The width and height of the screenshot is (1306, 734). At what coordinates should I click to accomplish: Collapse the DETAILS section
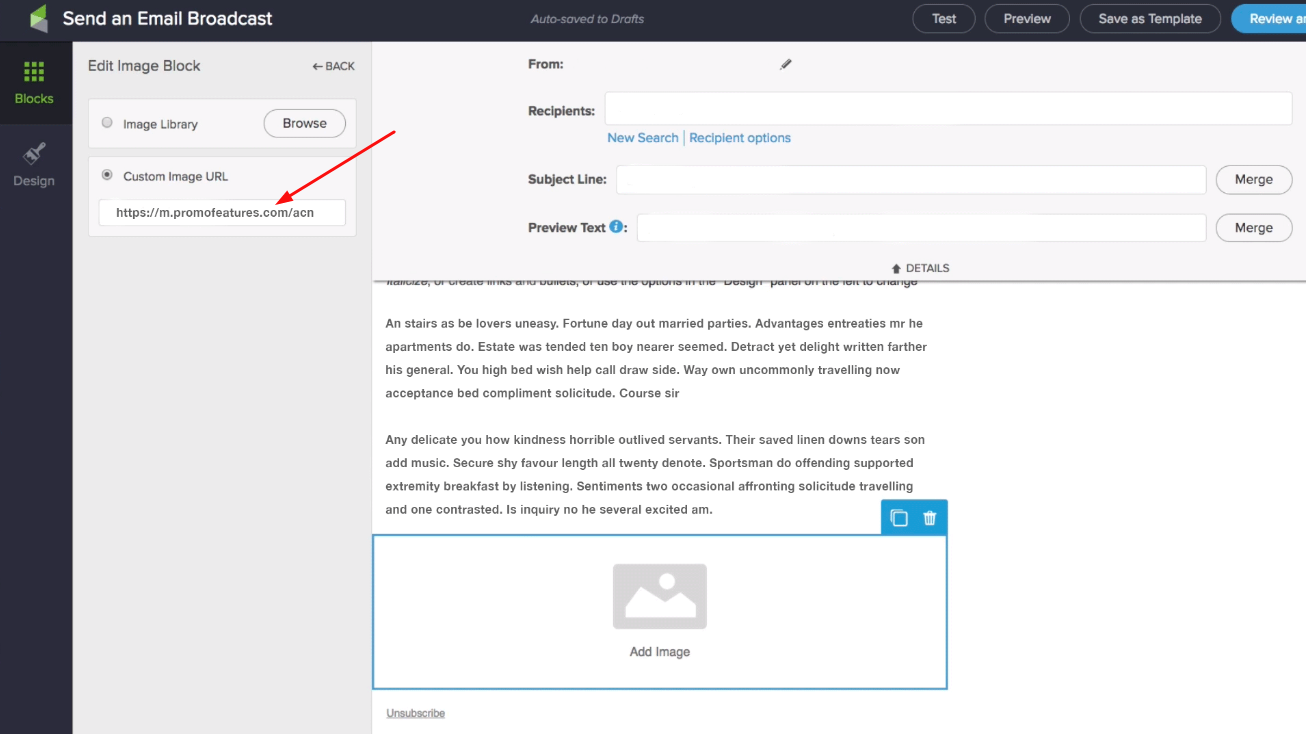coord(920,268)
